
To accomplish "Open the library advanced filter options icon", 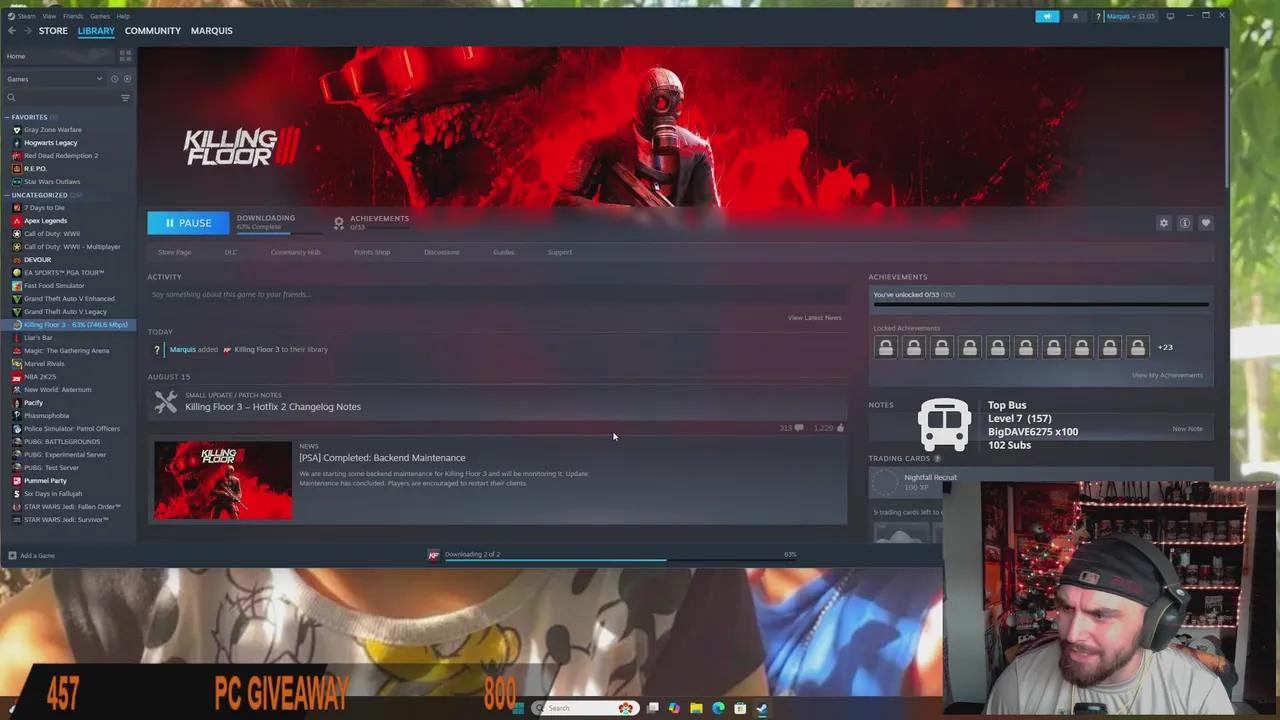I will [125, 98].
